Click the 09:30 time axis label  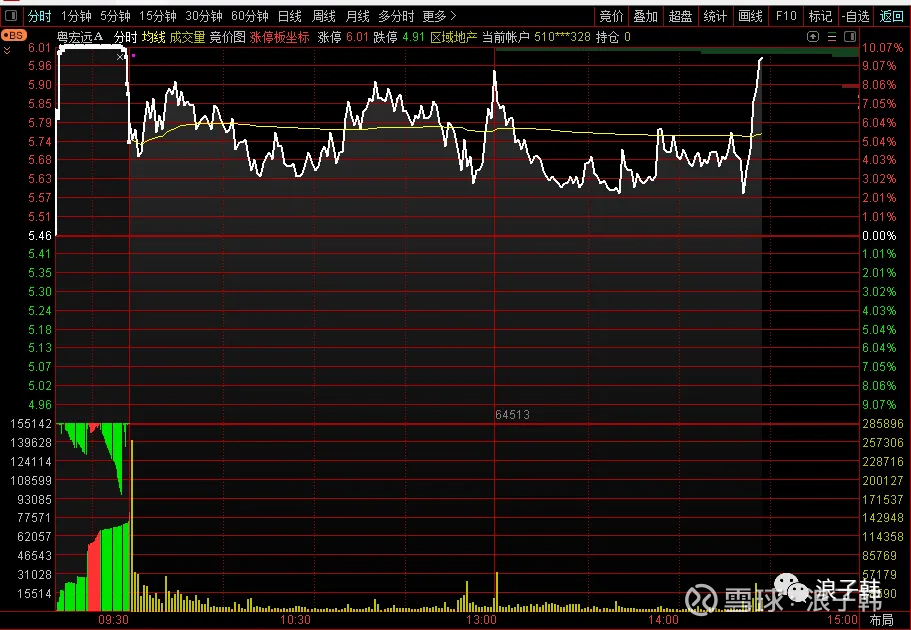(x=113, y=620)
